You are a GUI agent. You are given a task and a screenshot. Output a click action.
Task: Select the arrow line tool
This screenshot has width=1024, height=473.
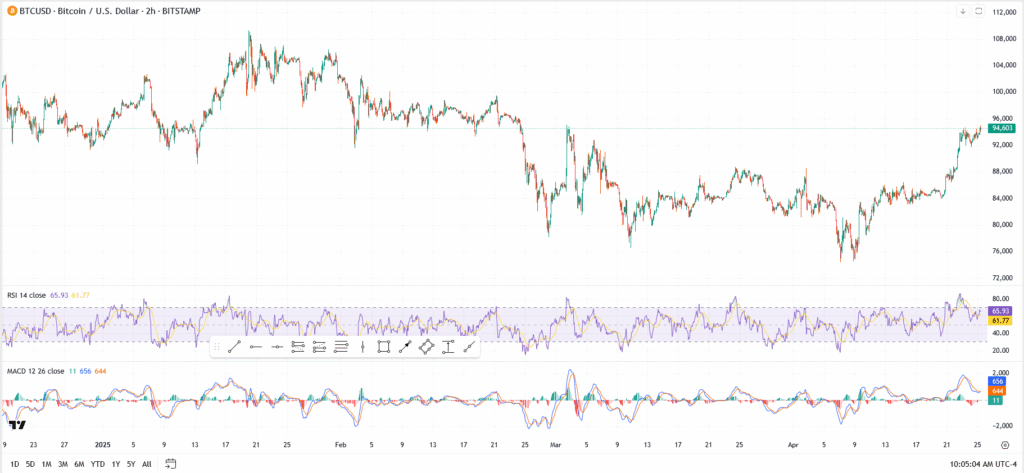pos(405,347)
